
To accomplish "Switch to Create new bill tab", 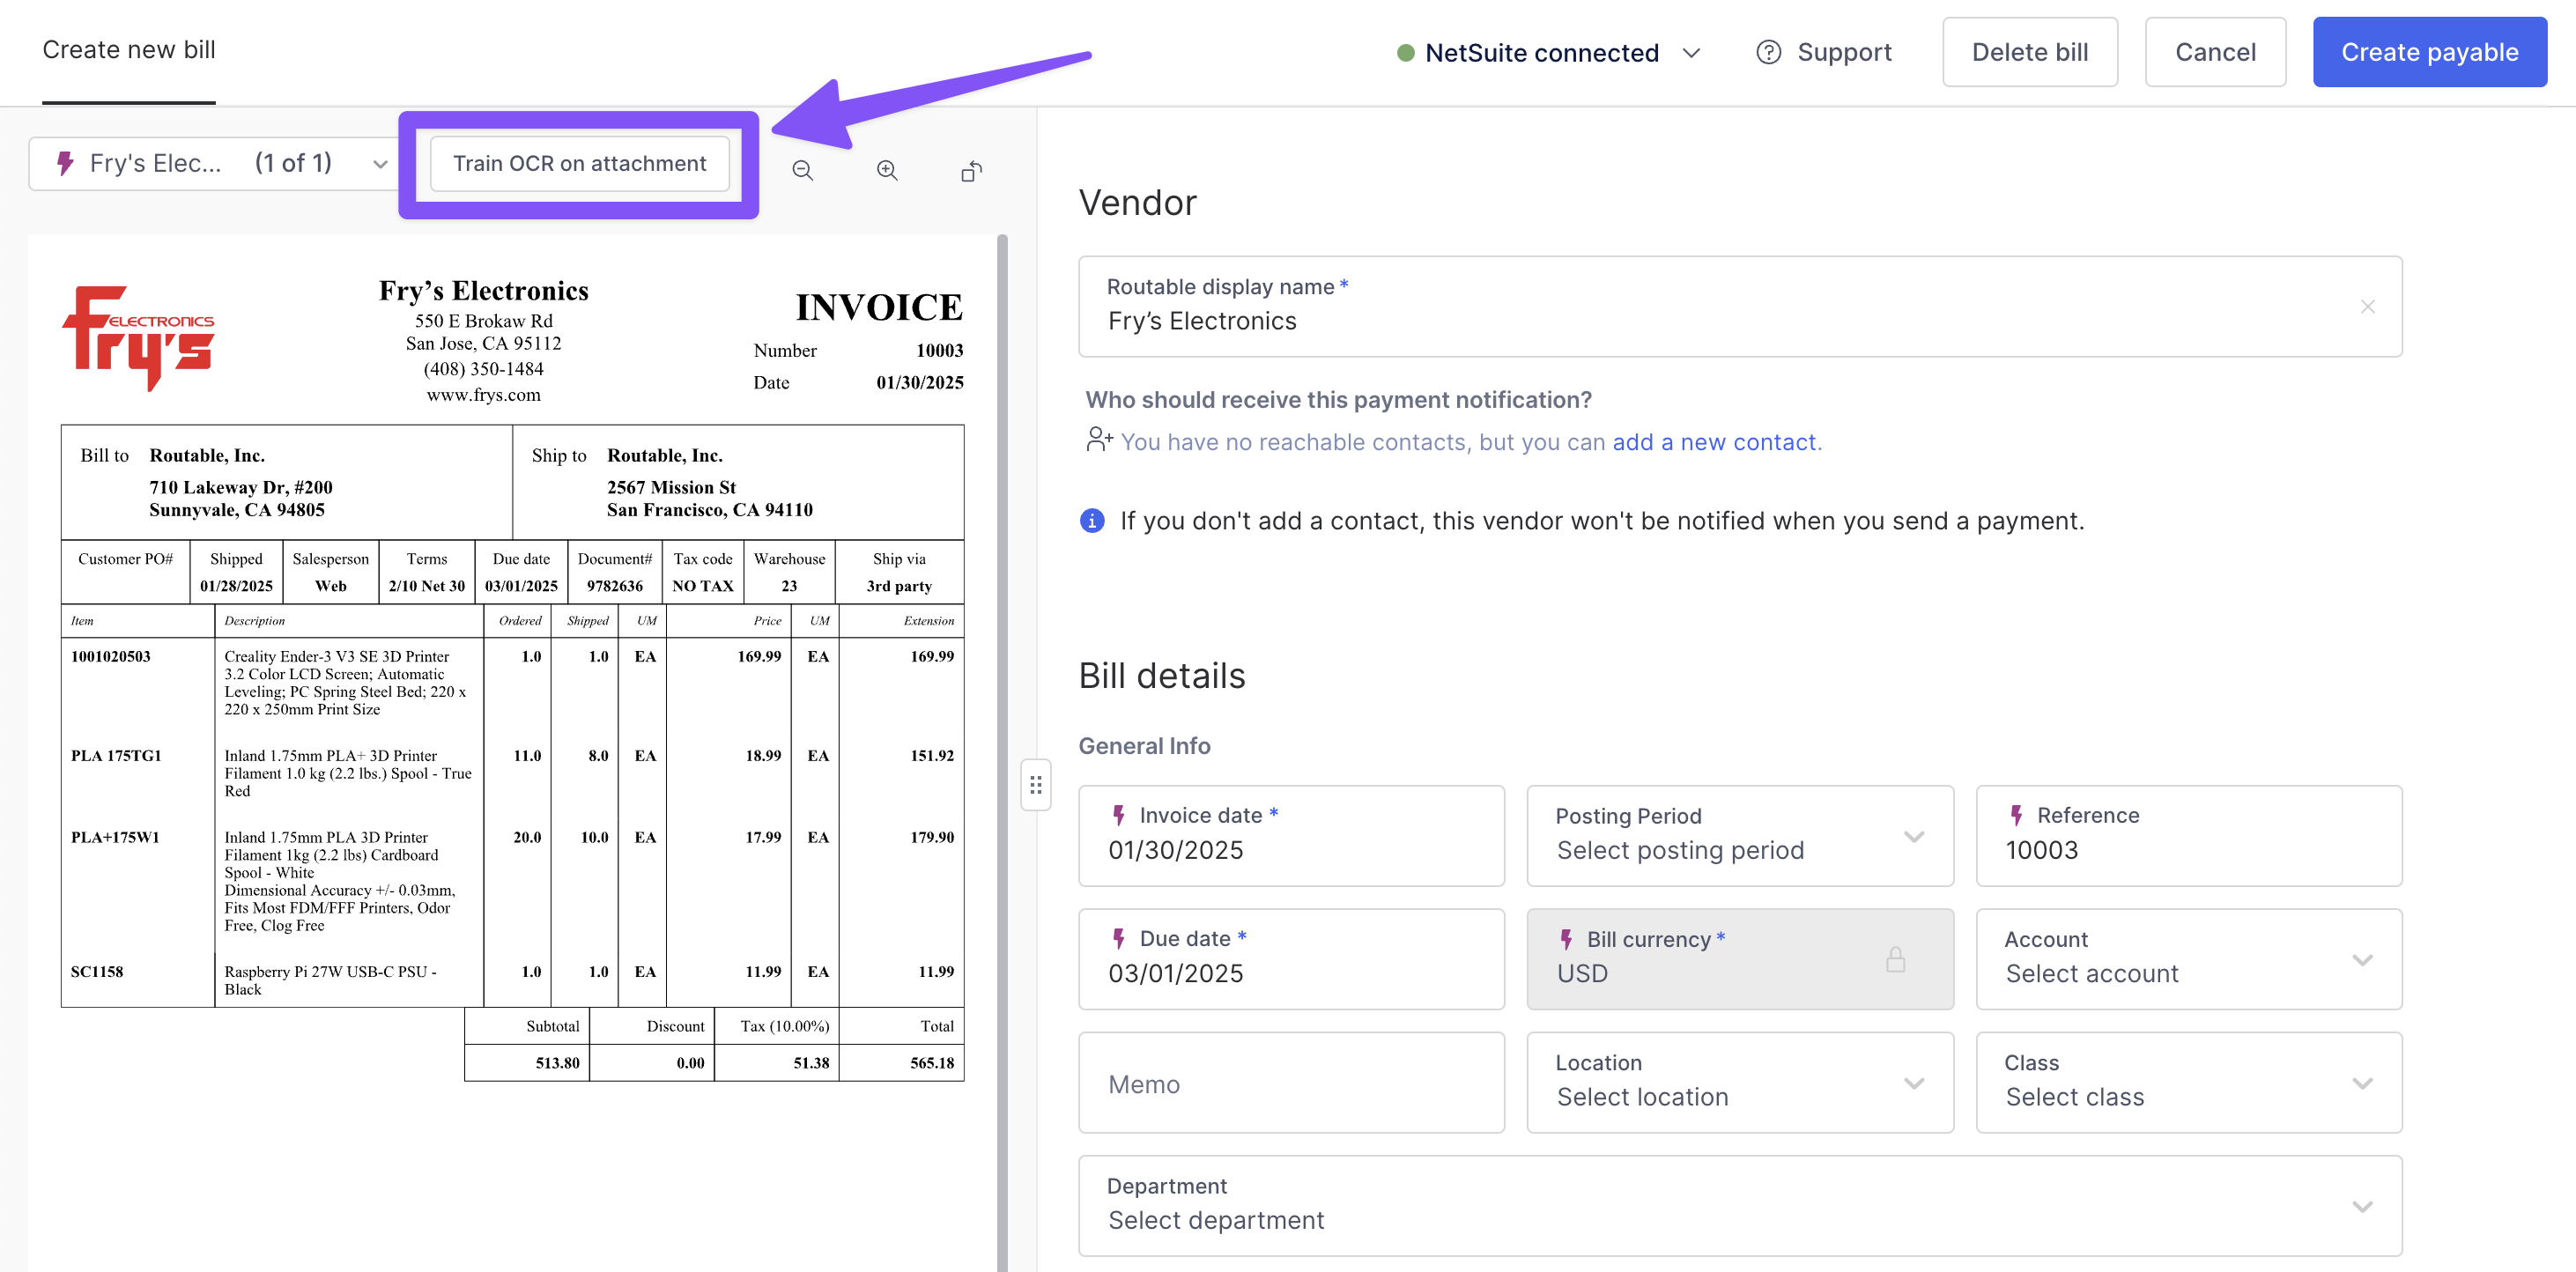I will click(x=129, y=50).
